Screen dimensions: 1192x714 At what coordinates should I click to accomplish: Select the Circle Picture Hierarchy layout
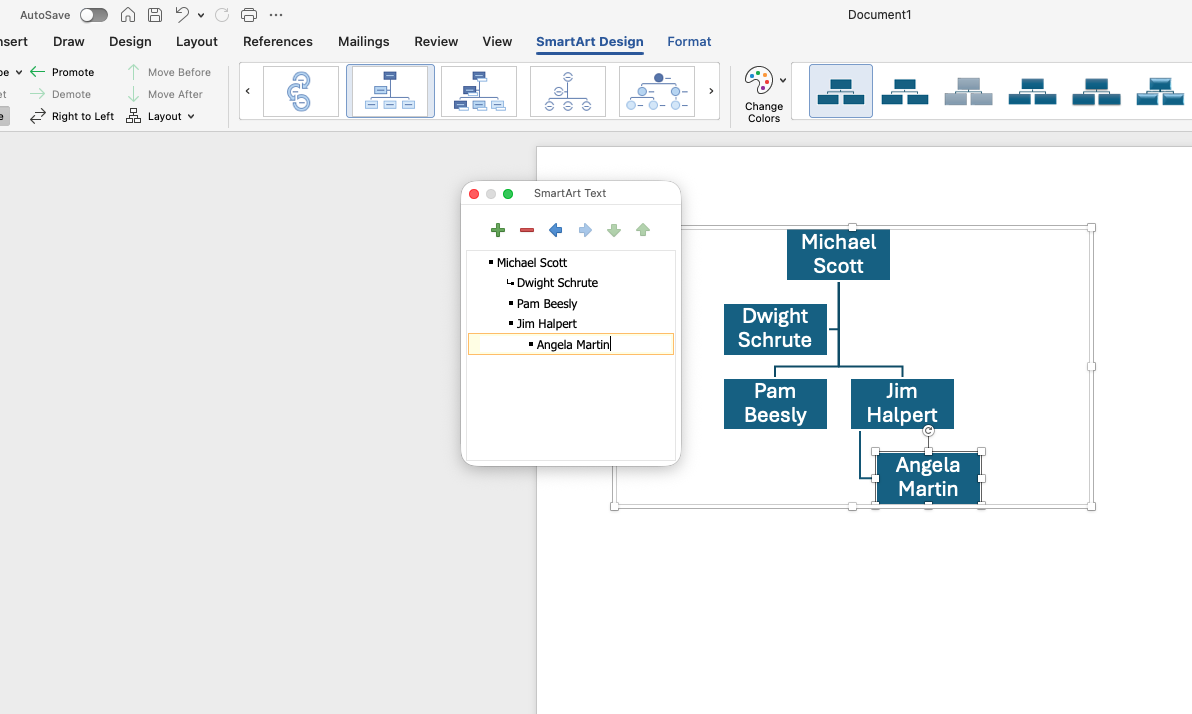point(657,91)
